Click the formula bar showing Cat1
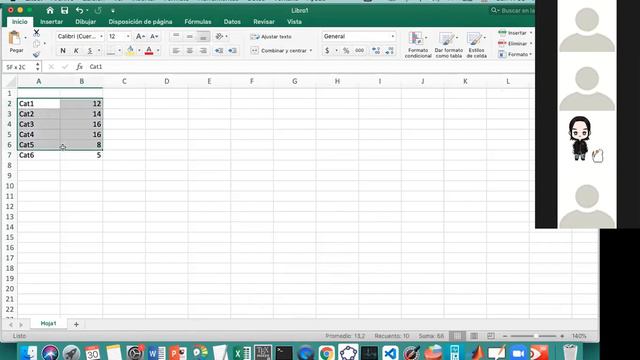This screenshot has width=640, height=360. coord(310,67)
